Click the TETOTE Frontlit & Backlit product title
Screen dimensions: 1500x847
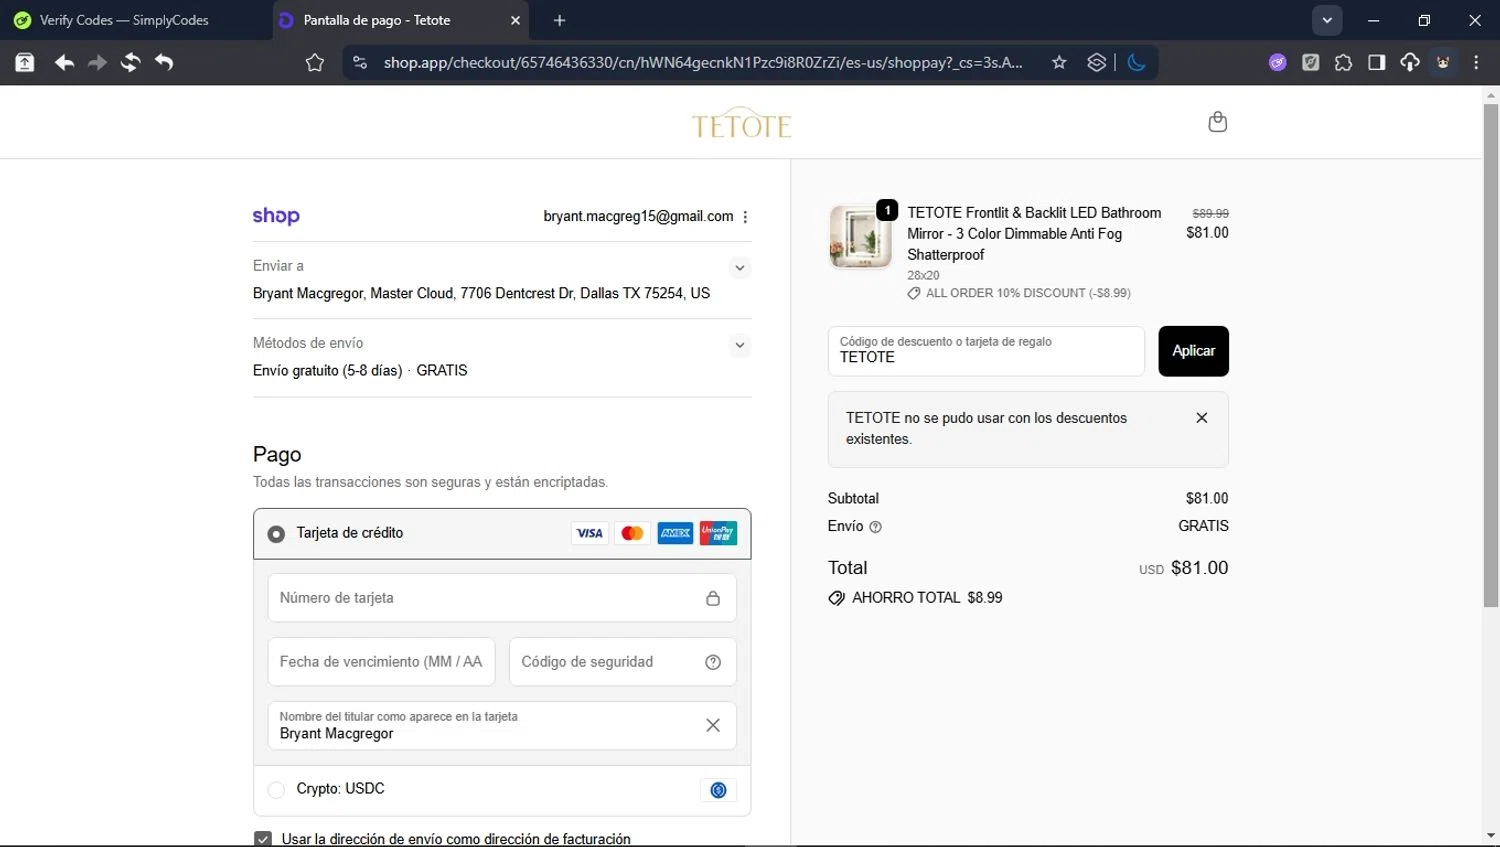pos(1034,233)
